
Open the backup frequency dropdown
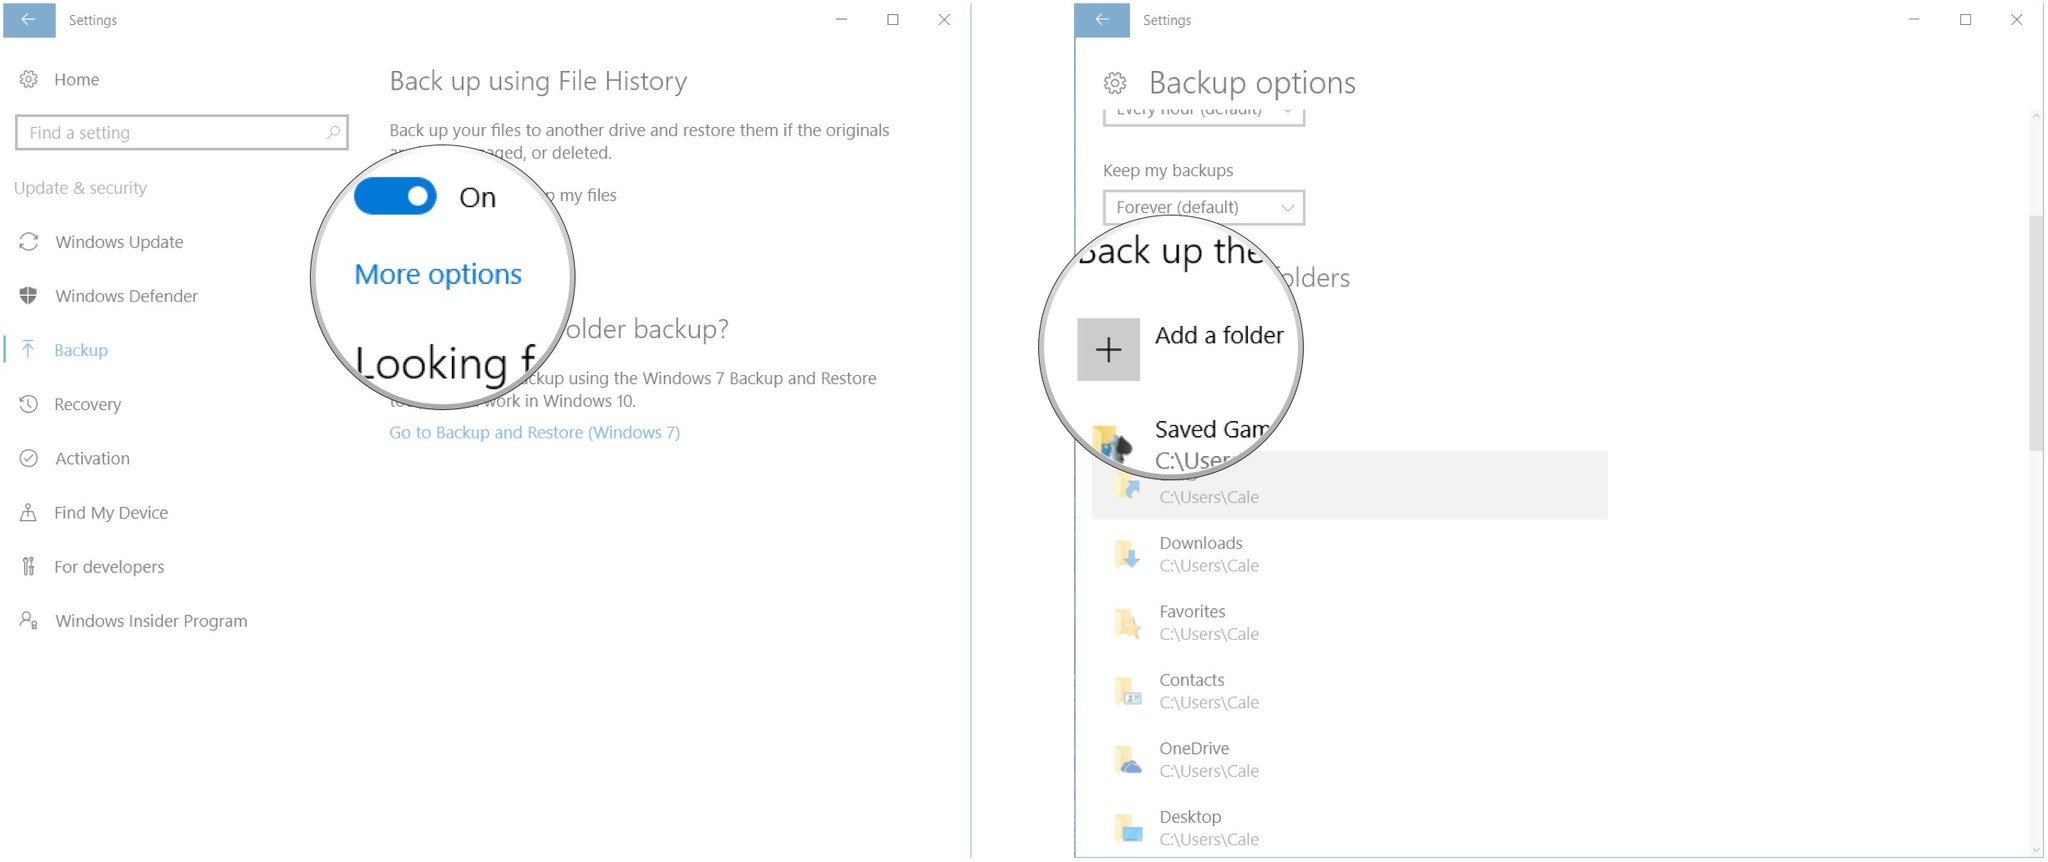(1203, 114)
